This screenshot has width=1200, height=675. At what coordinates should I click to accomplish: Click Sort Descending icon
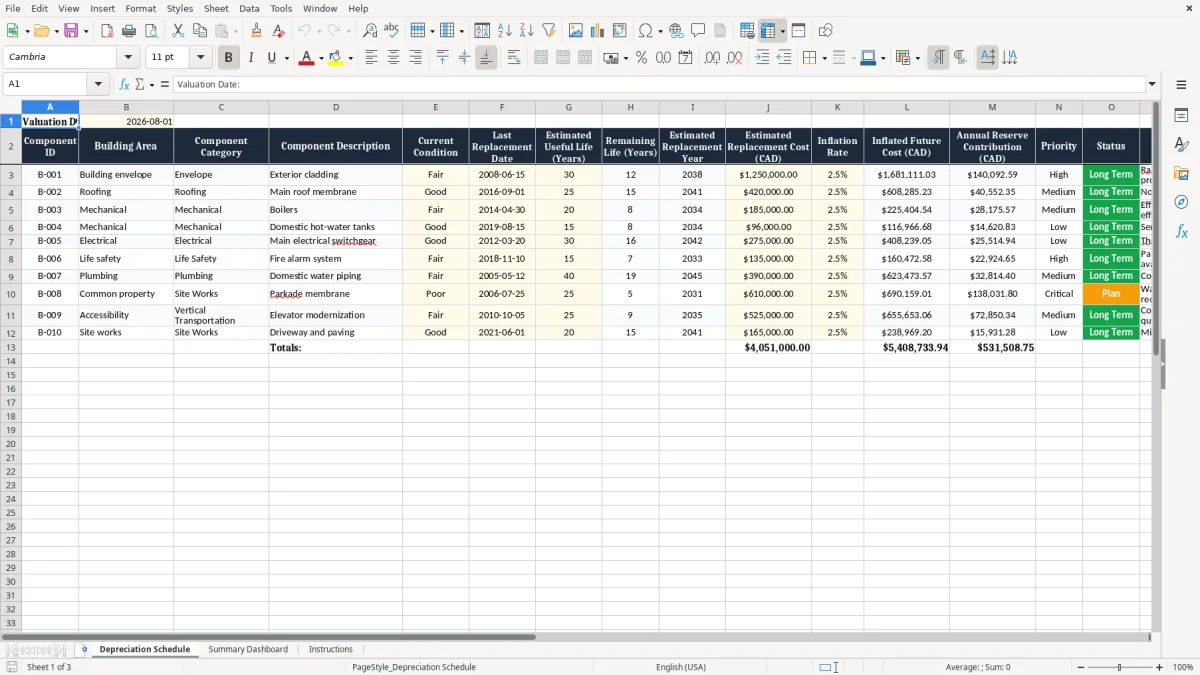pyautogui.click(x=526, y=31)
